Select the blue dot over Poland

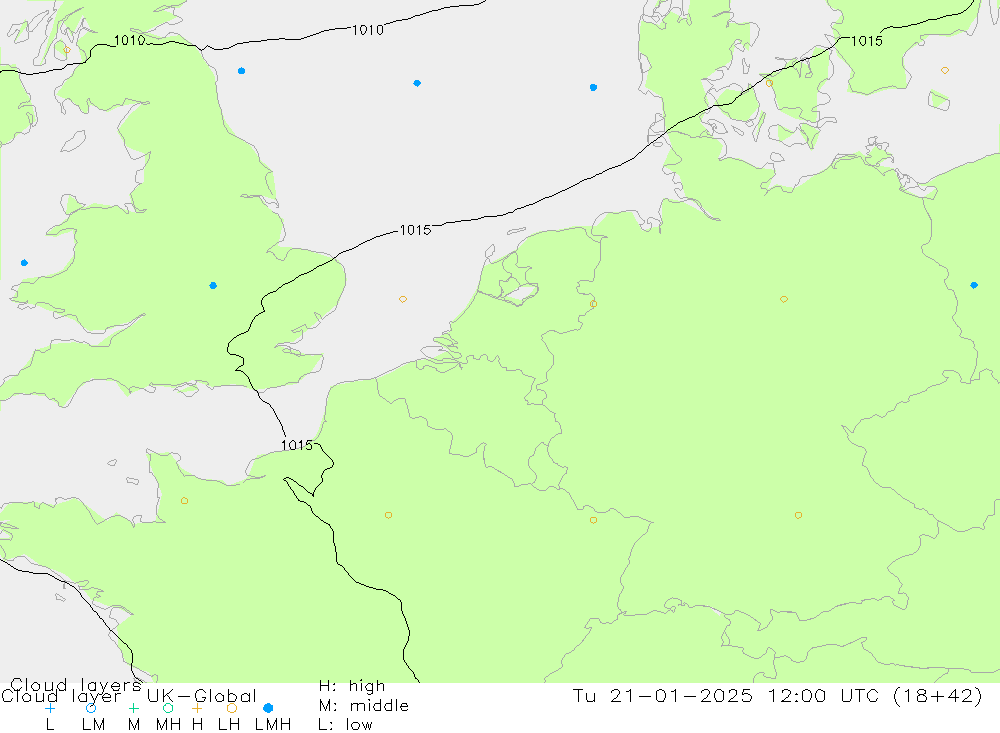tap(974, 285)
